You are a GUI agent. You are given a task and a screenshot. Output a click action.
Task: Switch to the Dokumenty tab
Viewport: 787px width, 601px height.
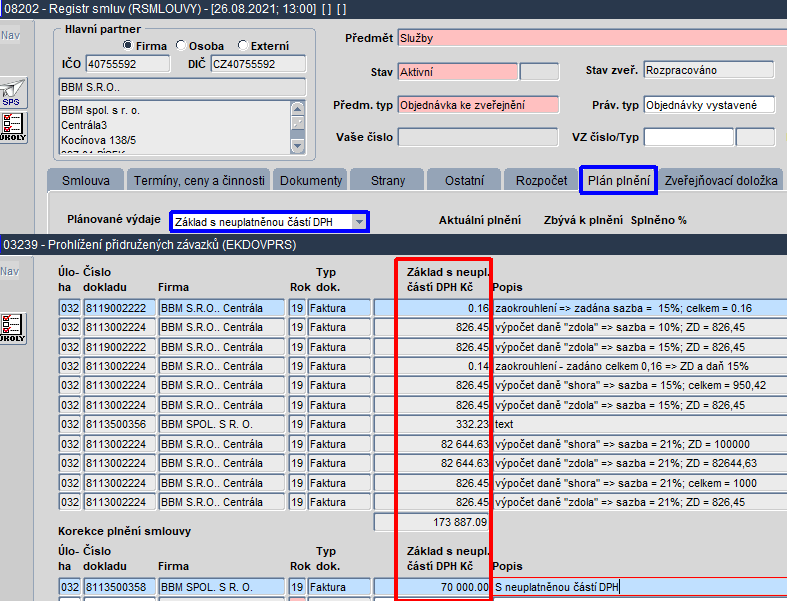tap(311, 181)
